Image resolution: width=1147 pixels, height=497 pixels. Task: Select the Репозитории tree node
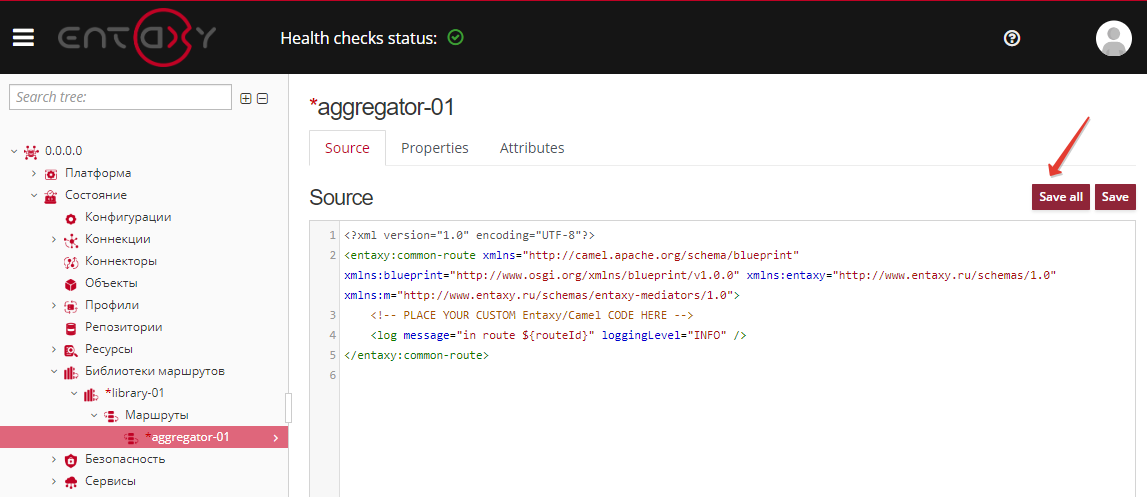click(x=123, y=327)
